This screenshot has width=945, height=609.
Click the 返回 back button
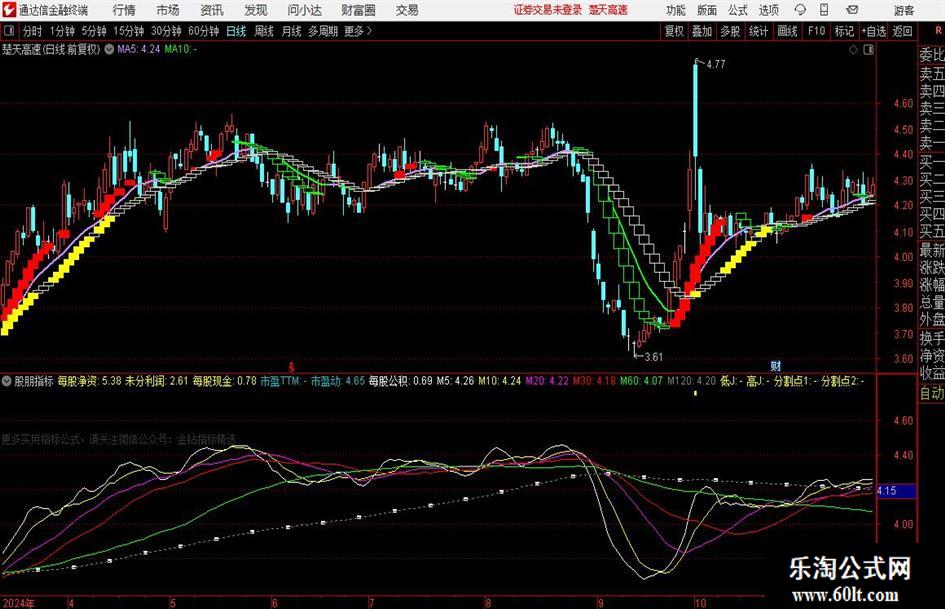902,31
